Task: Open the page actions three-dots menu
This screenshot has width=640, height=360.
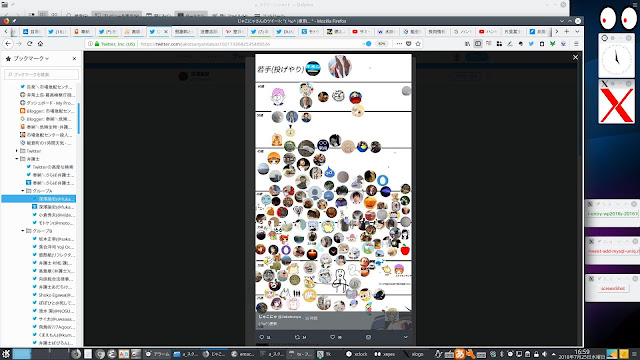Action: (399, 44)
